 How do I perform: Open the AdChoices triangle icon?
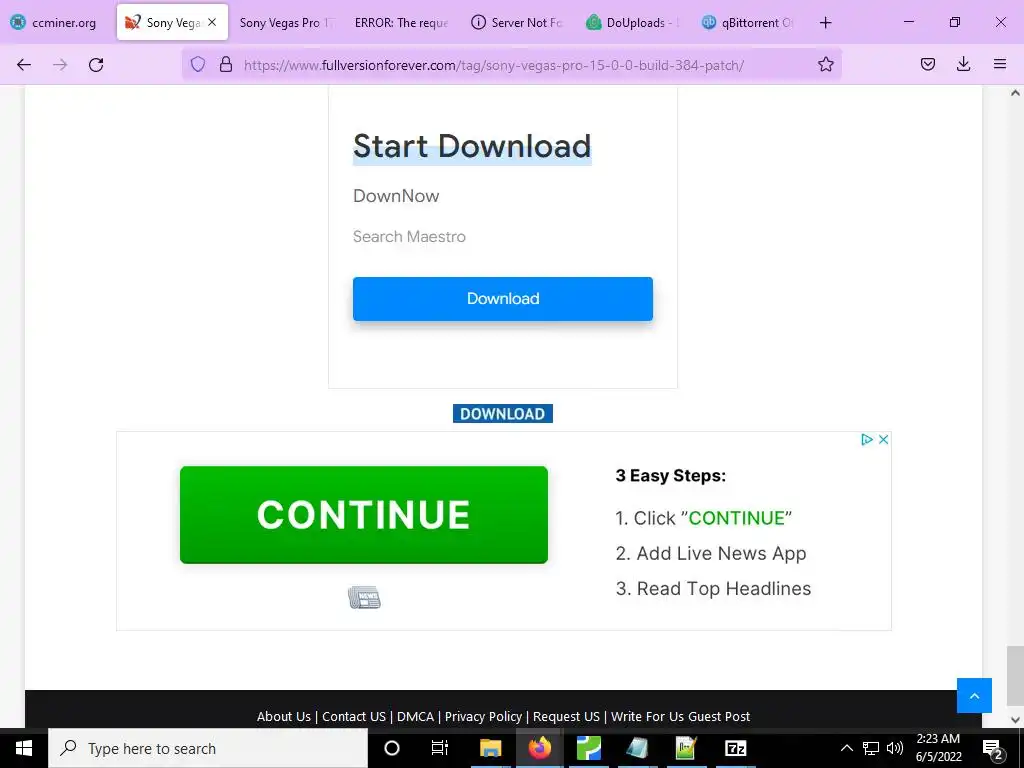867,440
